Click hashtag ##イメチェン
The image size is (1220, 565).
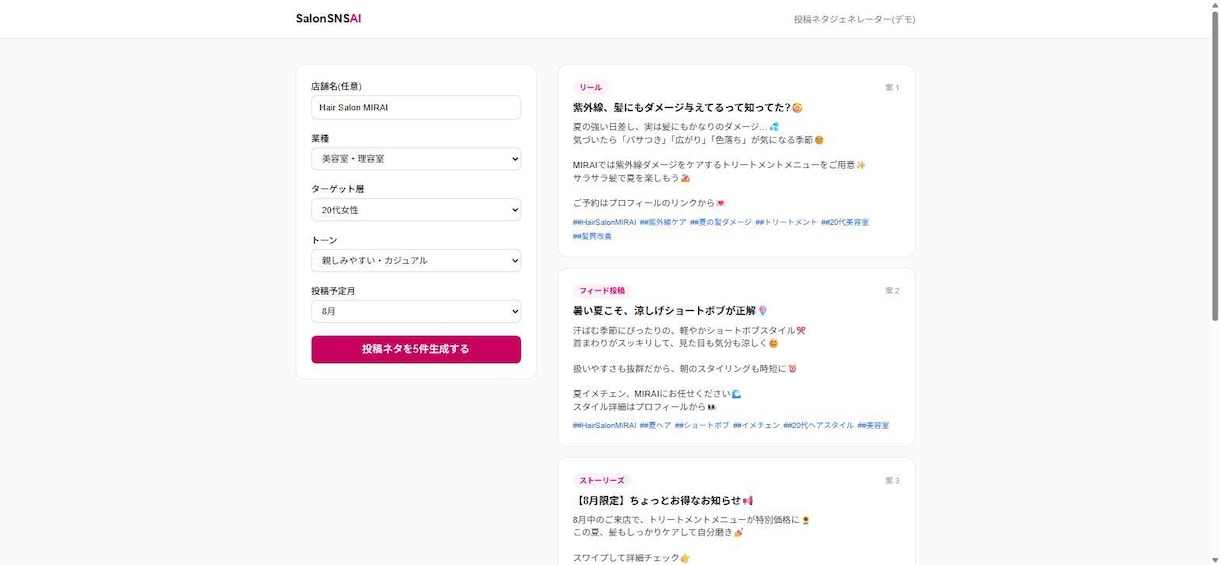756,425
